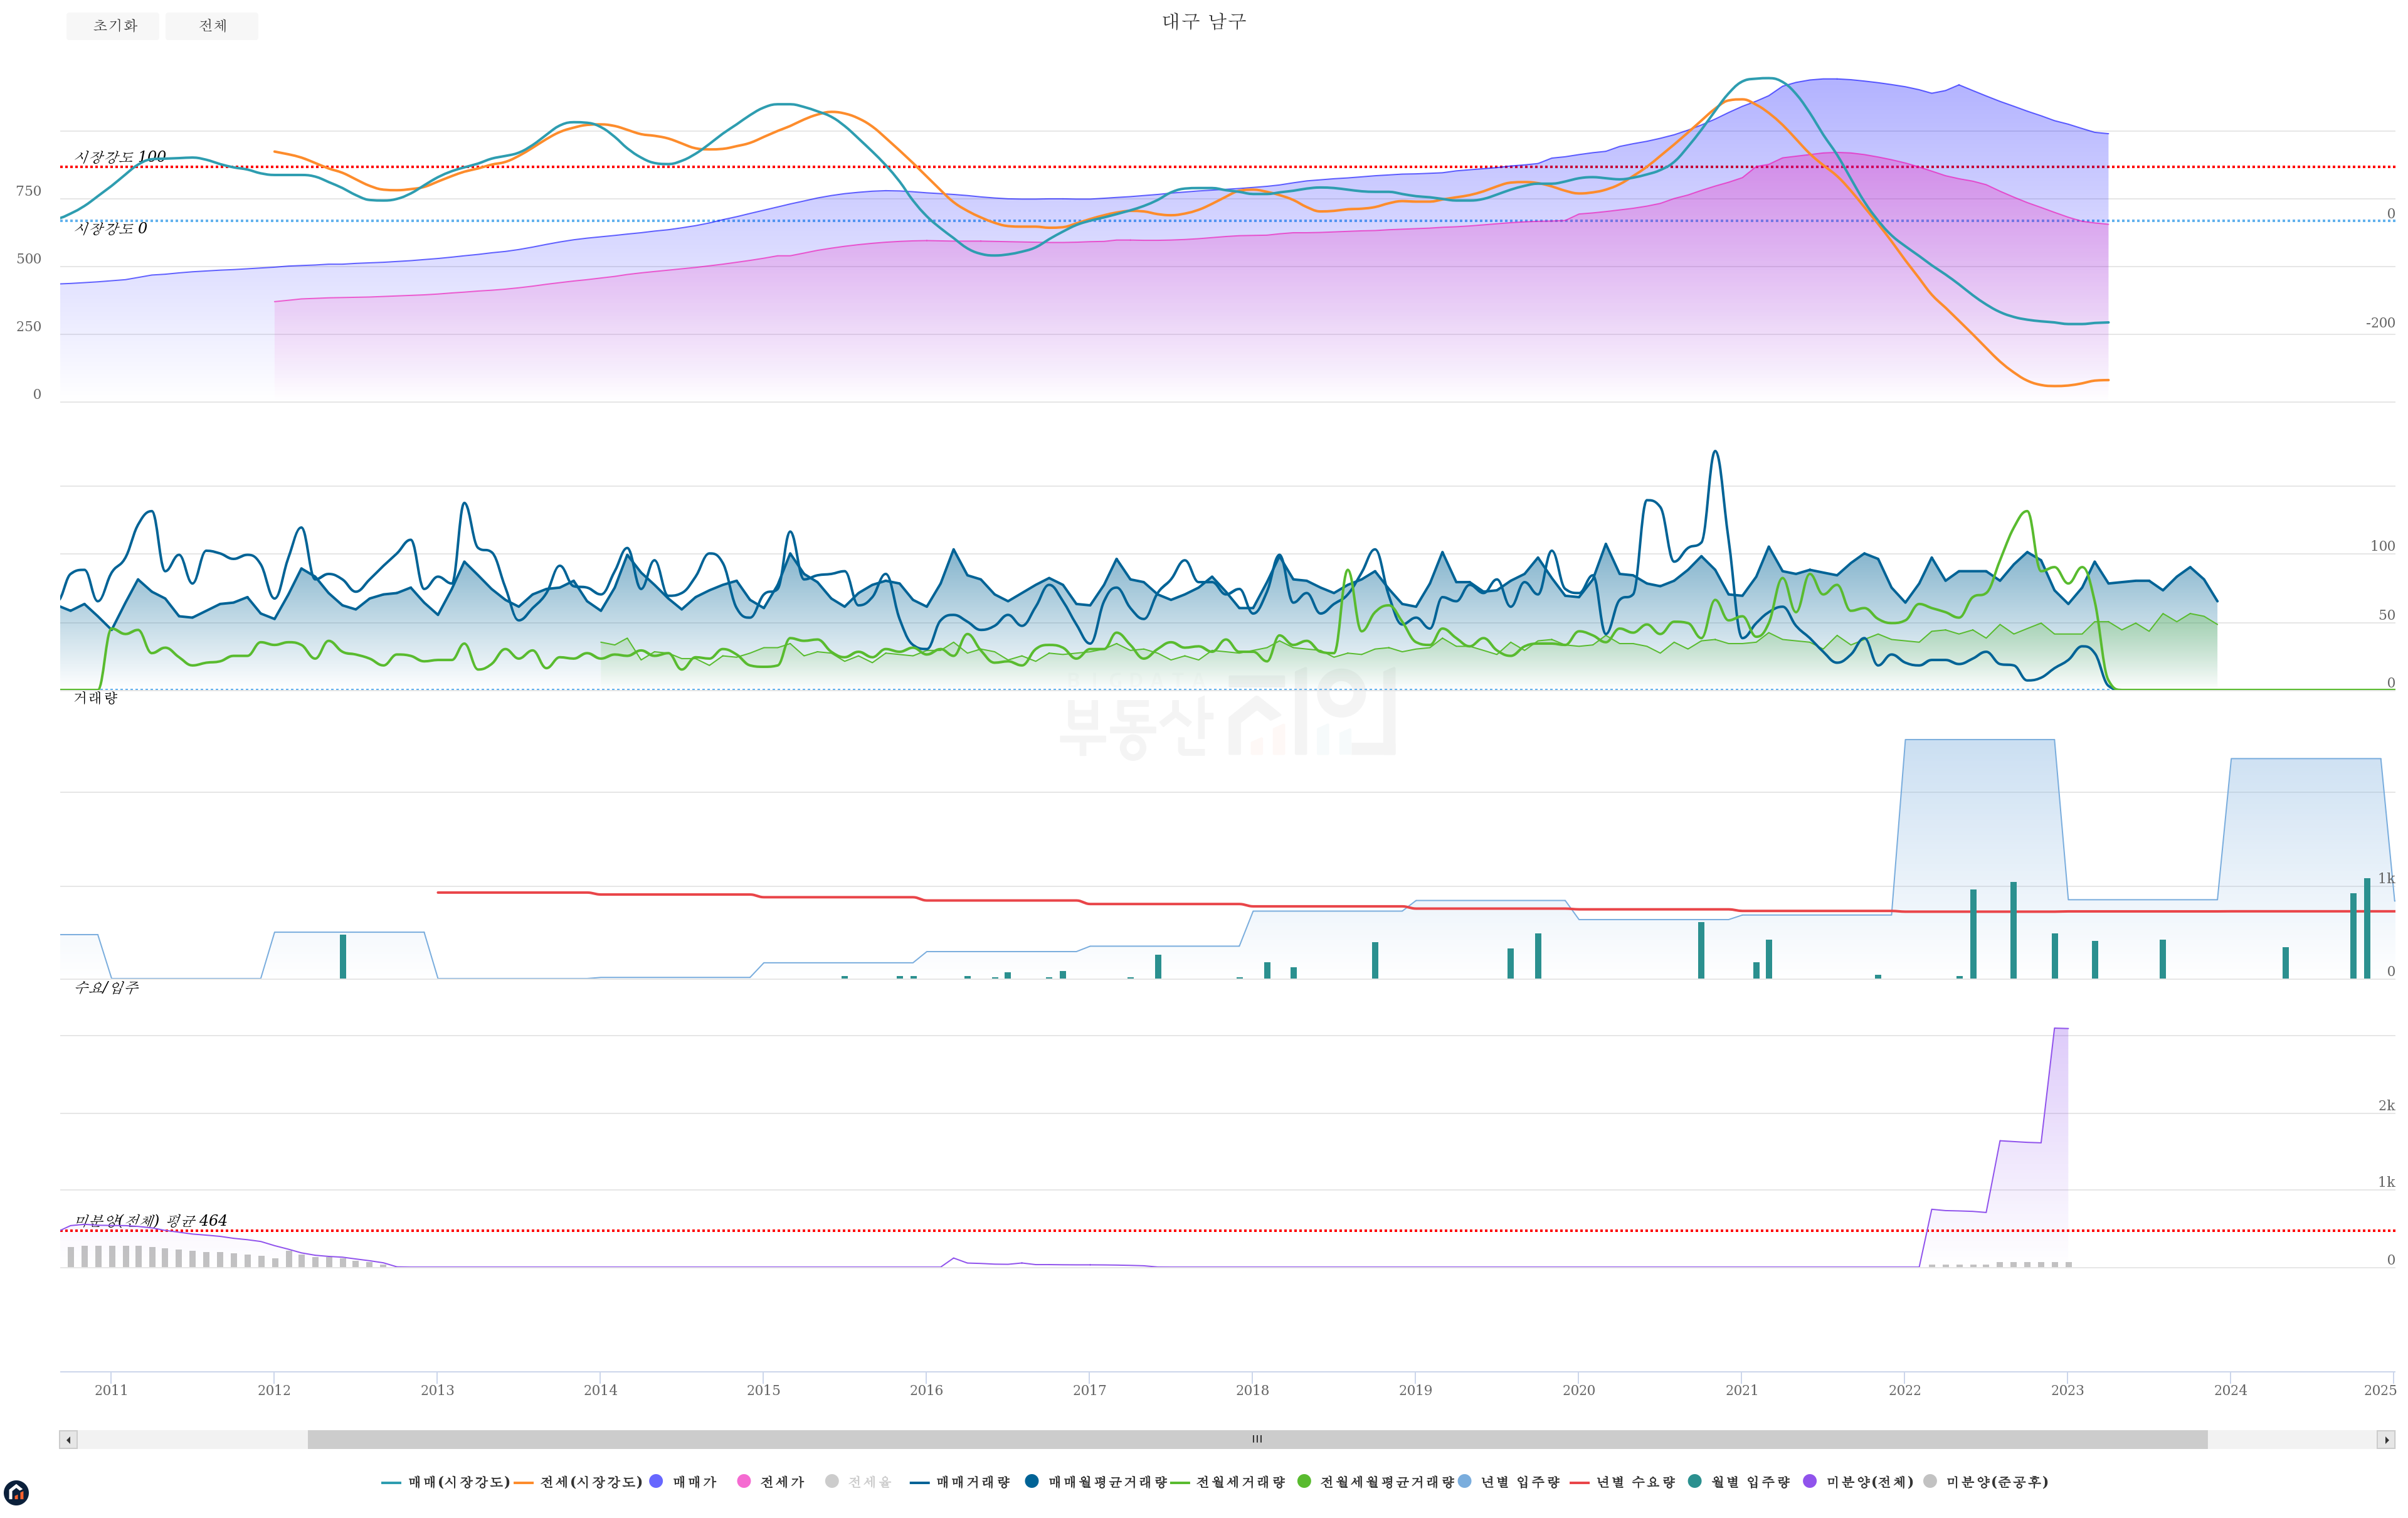
Task: Click the 전월세월평균거래량 green legend dot
Action: pos(1304,1481)
